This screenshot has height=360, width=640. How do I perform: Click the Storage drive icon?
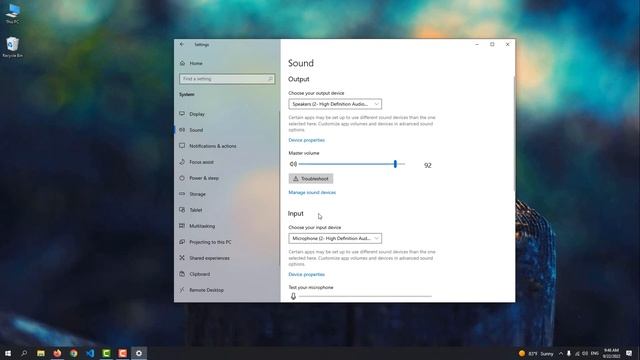[x=182, y=193]
